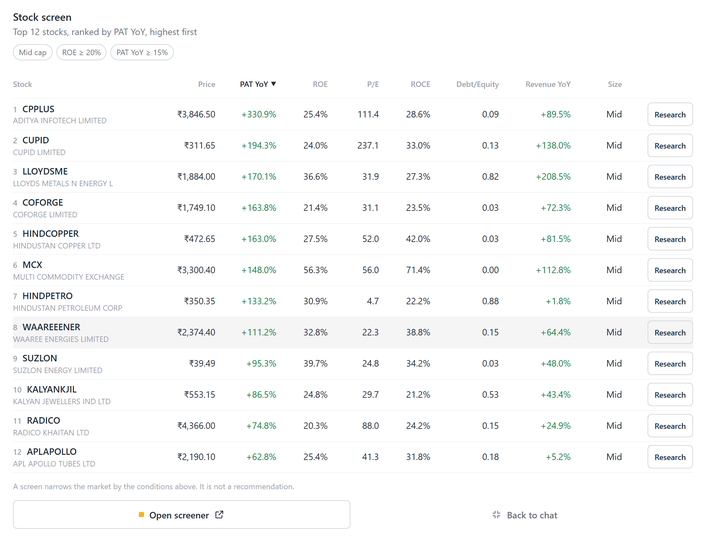Open Research for CUPID
The height and width of the screenshot is (545, 706).
click(670, 145)
